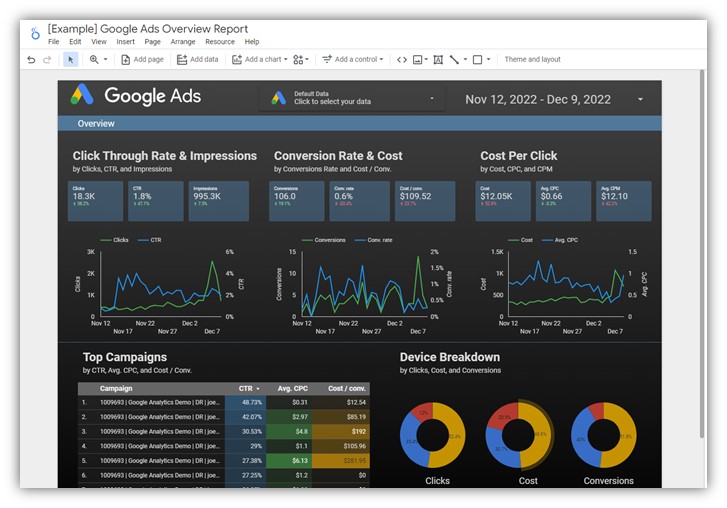
Task: Select the rectangle shape tool
Action: click(x=477, y=60)
